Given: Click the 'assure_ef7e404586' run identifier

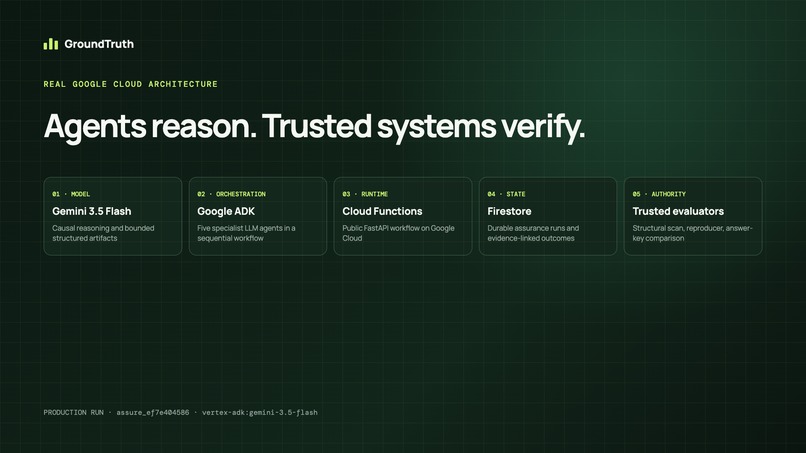Looking at the screenshot, I should coord(153,412).
